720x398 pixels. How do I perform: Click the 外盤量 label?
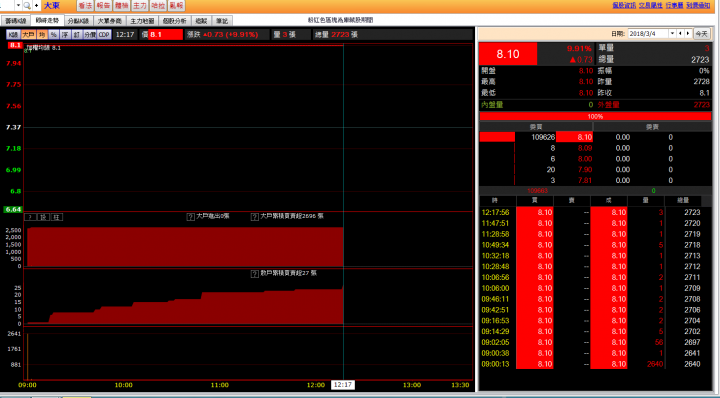(x=608, y=105)
